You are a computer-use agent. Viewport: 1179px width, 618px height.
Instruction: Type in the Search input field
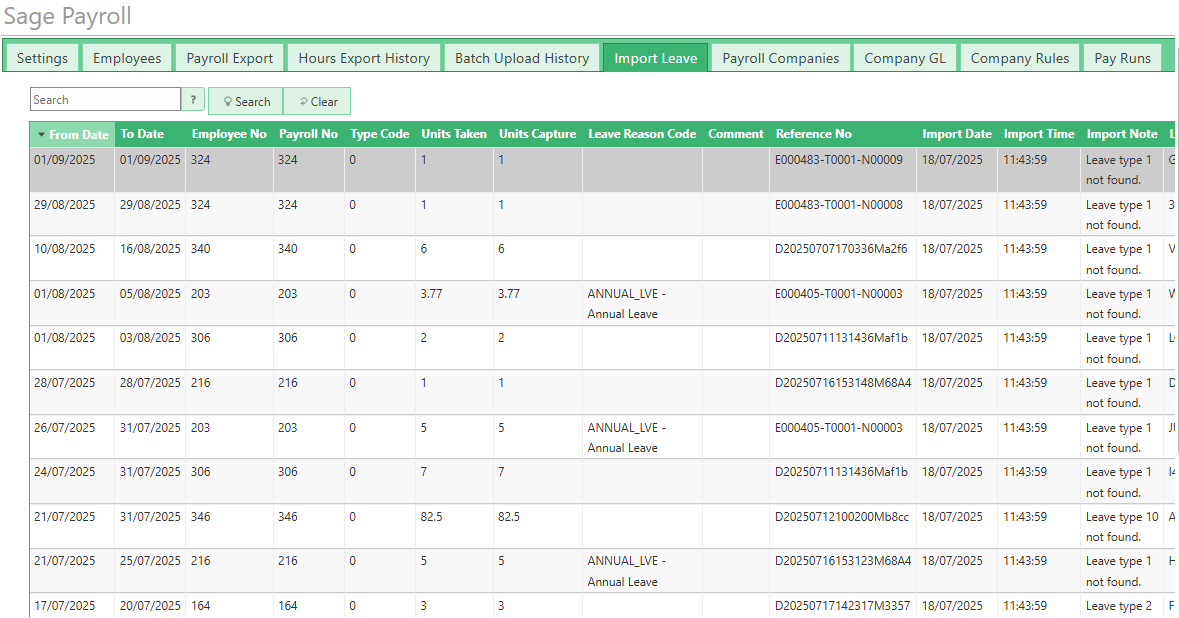click(x=105, y=100)
